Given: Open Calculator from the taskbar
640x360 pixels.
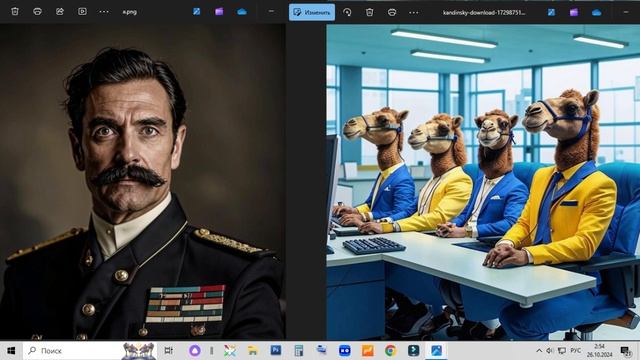Looking at the screenshot, I should click(x=299, y=351).
